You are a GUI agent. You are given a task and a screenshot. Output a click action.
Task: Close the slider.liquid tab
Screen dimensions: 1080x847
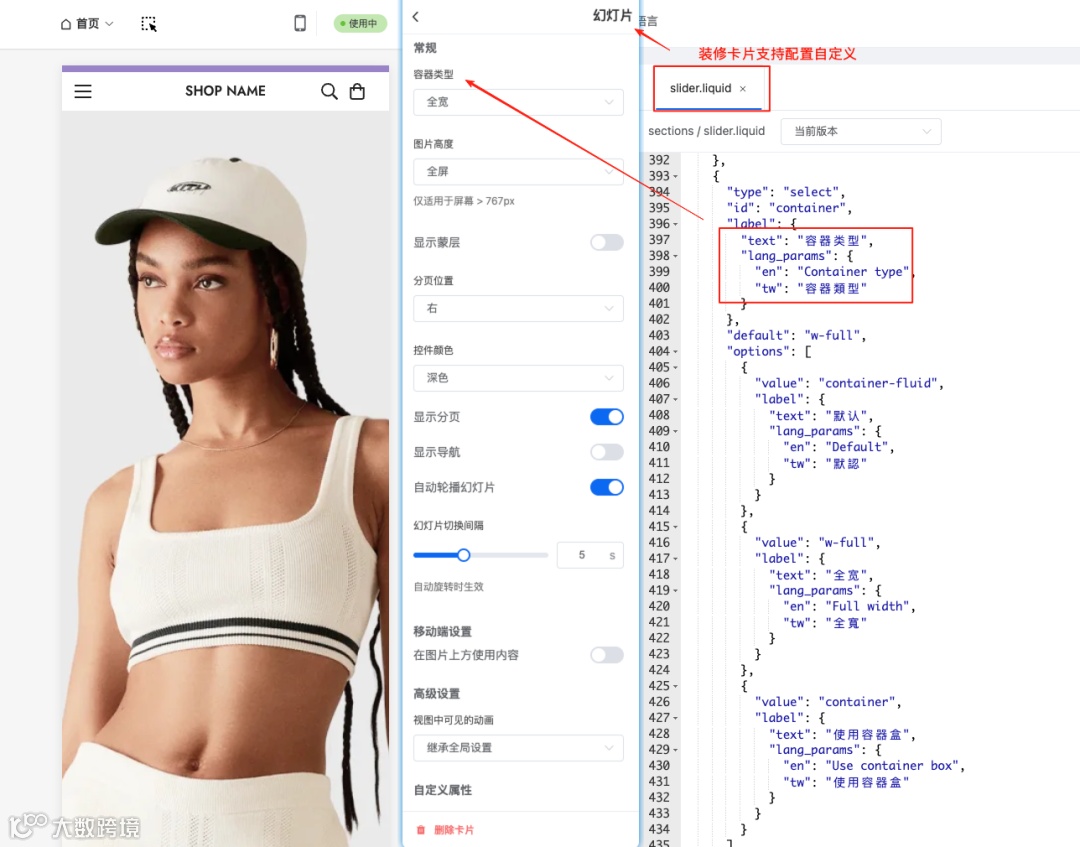click(x=742, y=89)
